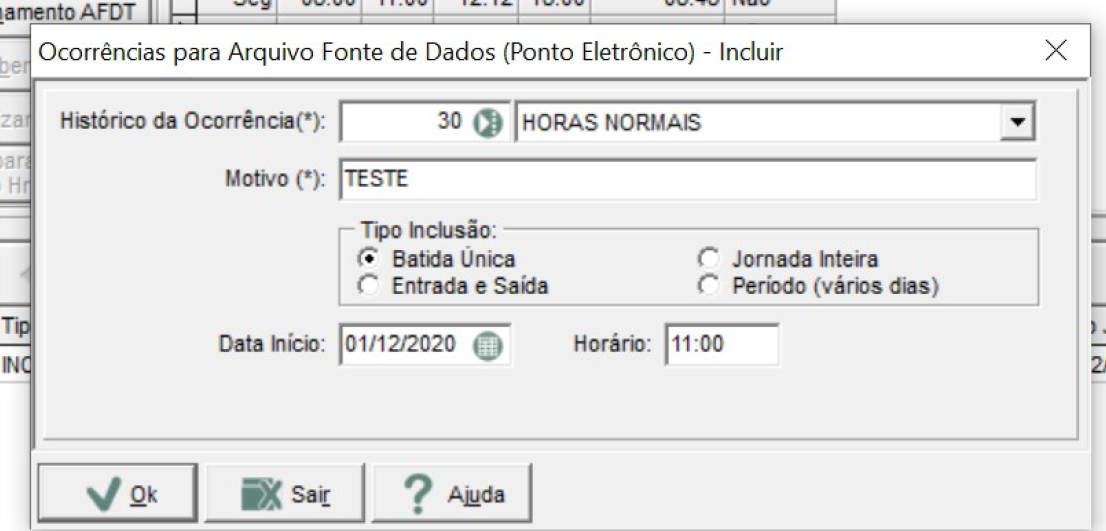Click the occurrence code field showing 30

(x=406, y=123)
